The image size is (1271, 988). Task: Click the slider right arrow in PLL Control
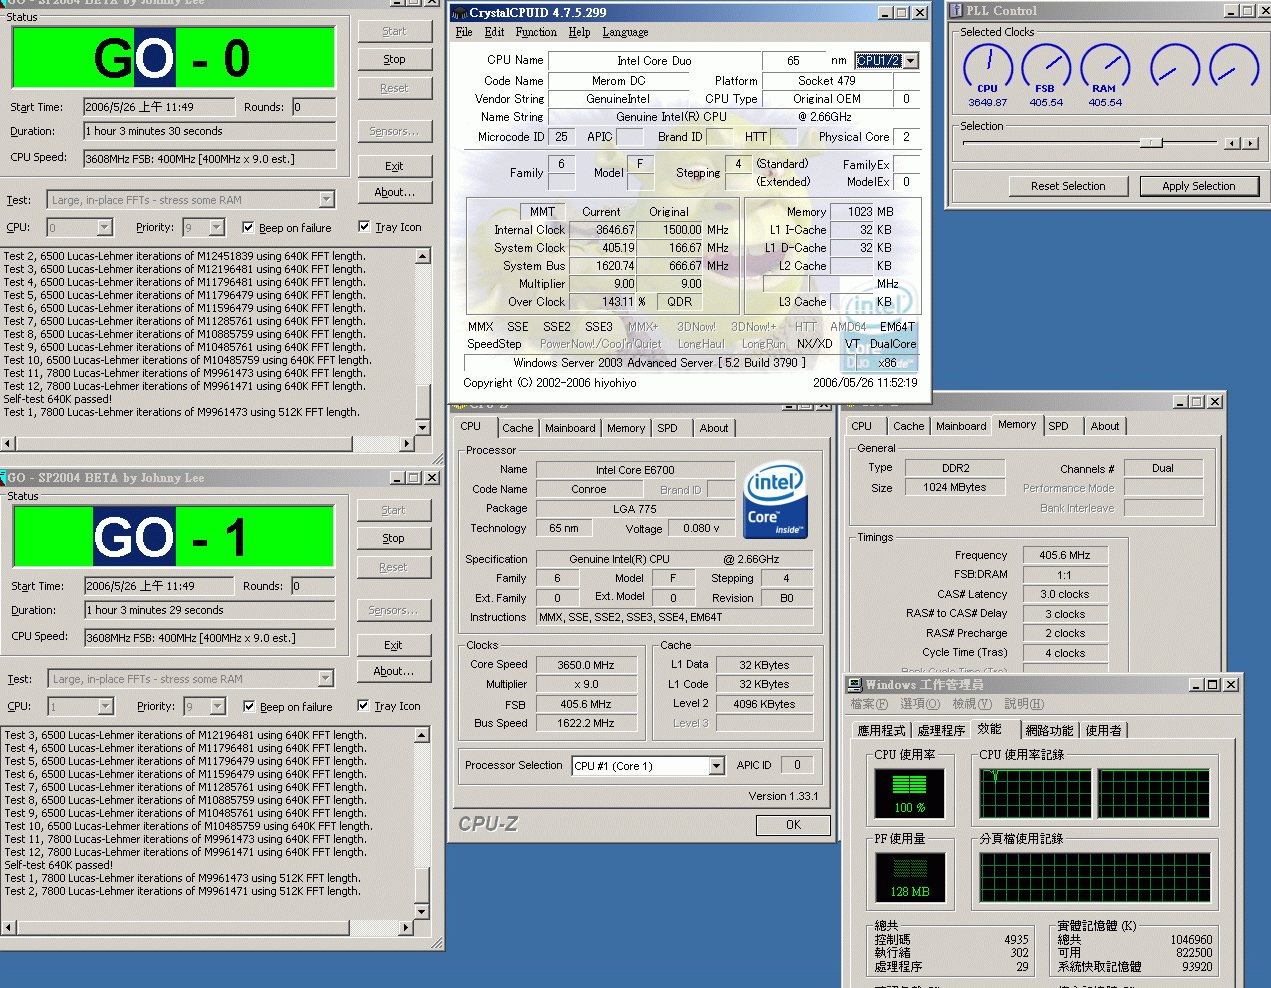(1249, 143)
